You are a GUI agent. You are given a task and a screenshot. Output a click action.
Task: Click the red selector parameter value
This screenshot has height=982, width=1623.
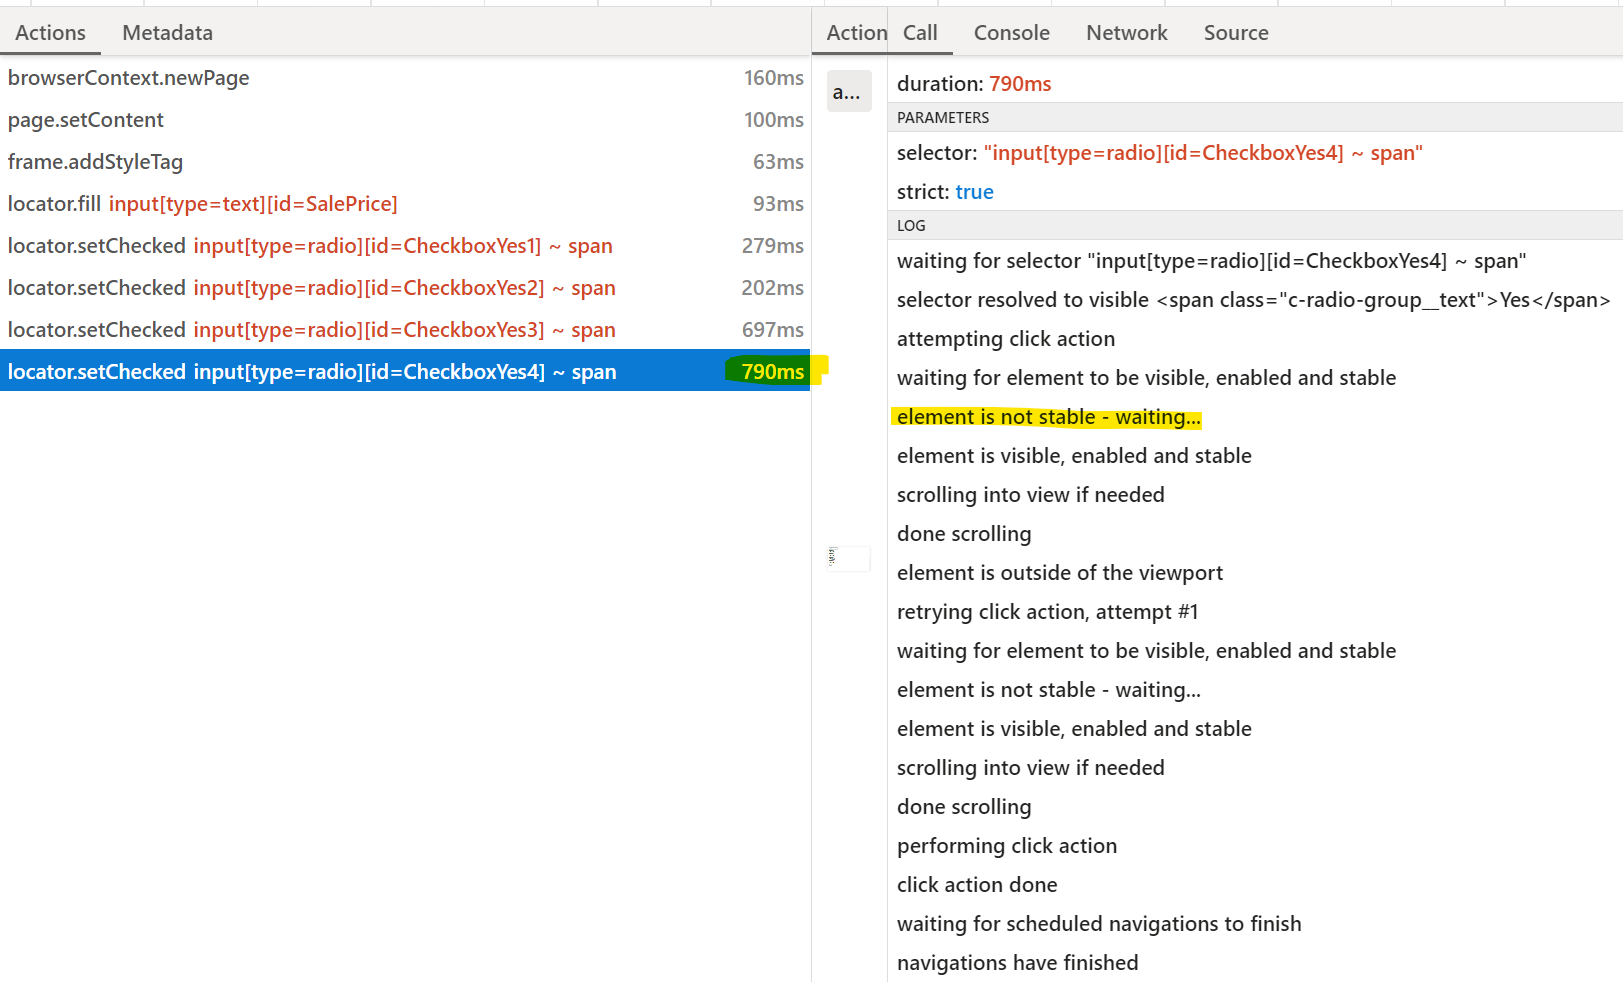pyautogui.click(x=1203, y=152)
